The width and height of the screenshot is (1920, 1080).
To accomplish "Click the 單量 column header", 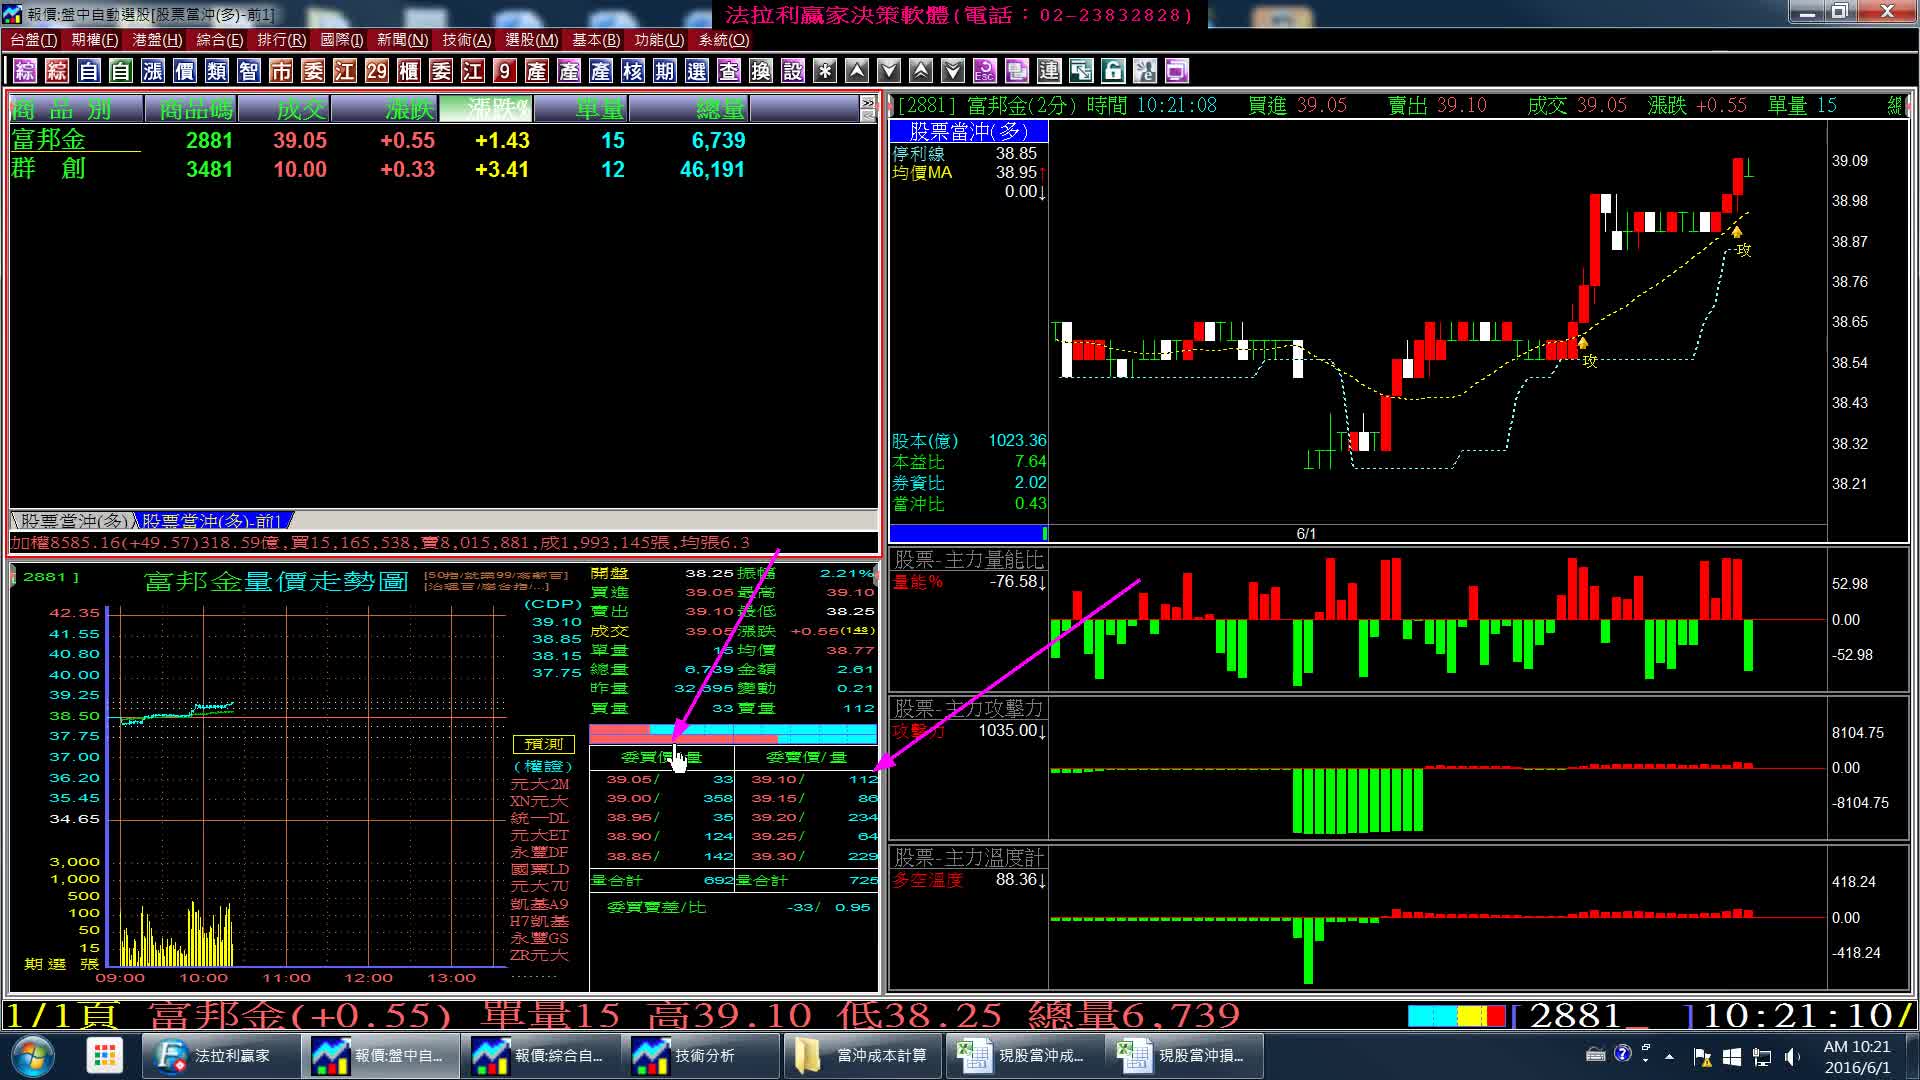I will click(x=580, y=109).
